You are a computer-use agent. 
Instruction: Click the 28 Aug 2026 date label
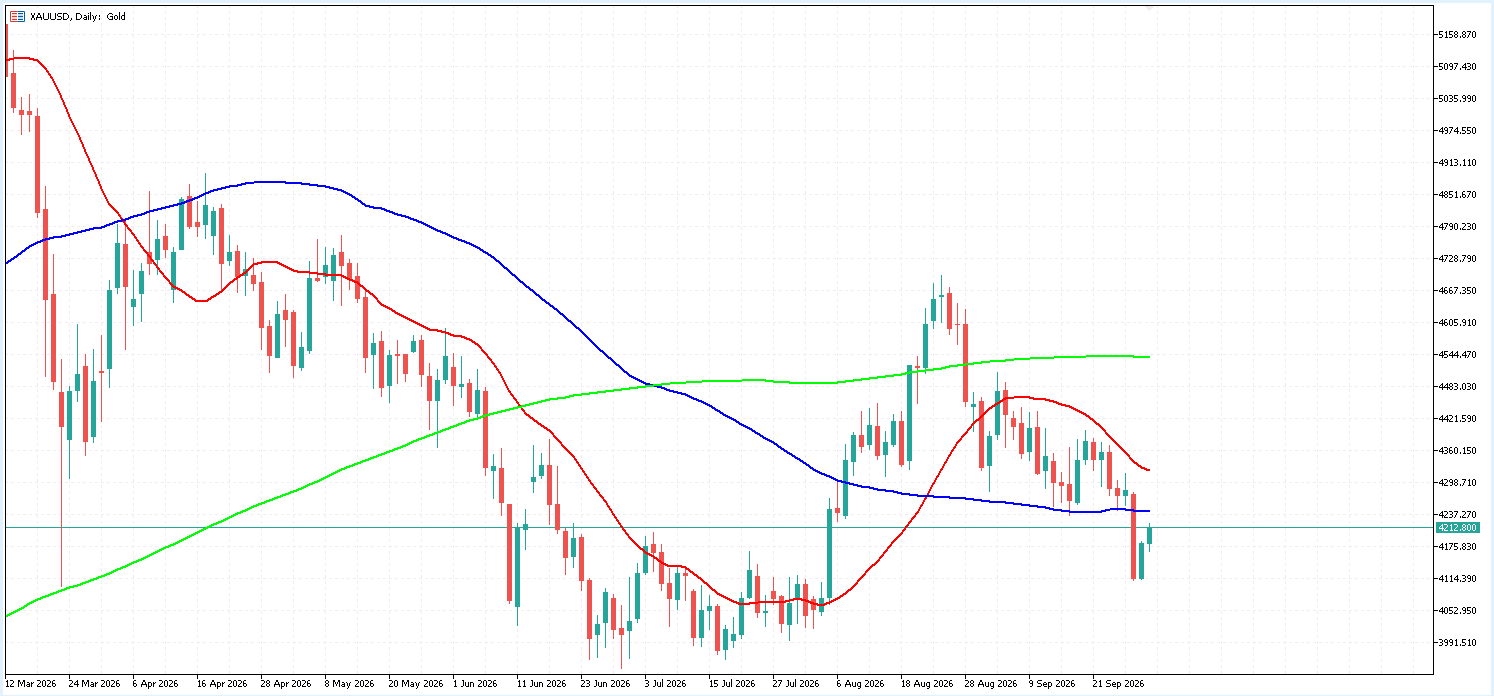coord(991,685)
